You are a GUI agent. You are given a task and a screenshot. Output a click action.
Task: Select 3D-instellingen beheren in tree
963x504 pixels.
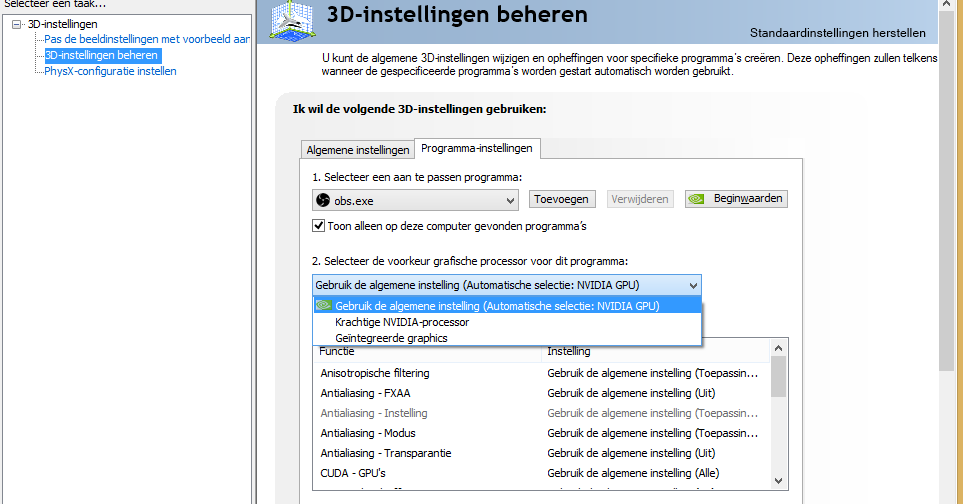point(102,55)
